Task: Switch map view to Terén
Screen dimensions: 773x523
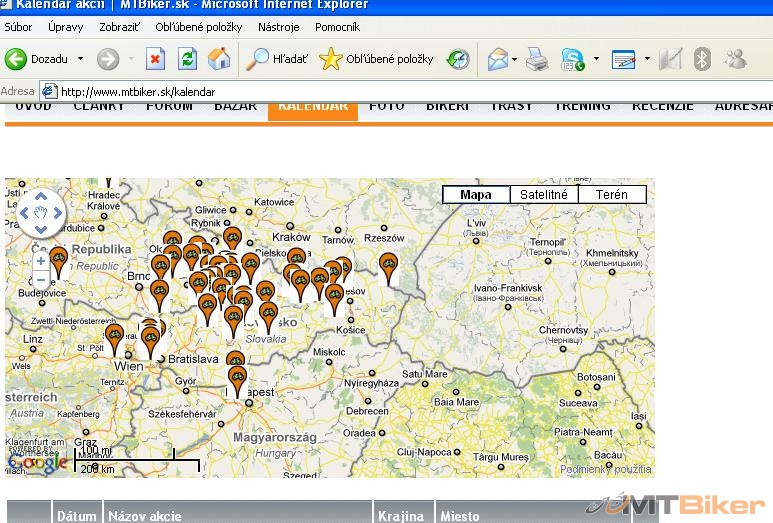Action: point(611,195)
